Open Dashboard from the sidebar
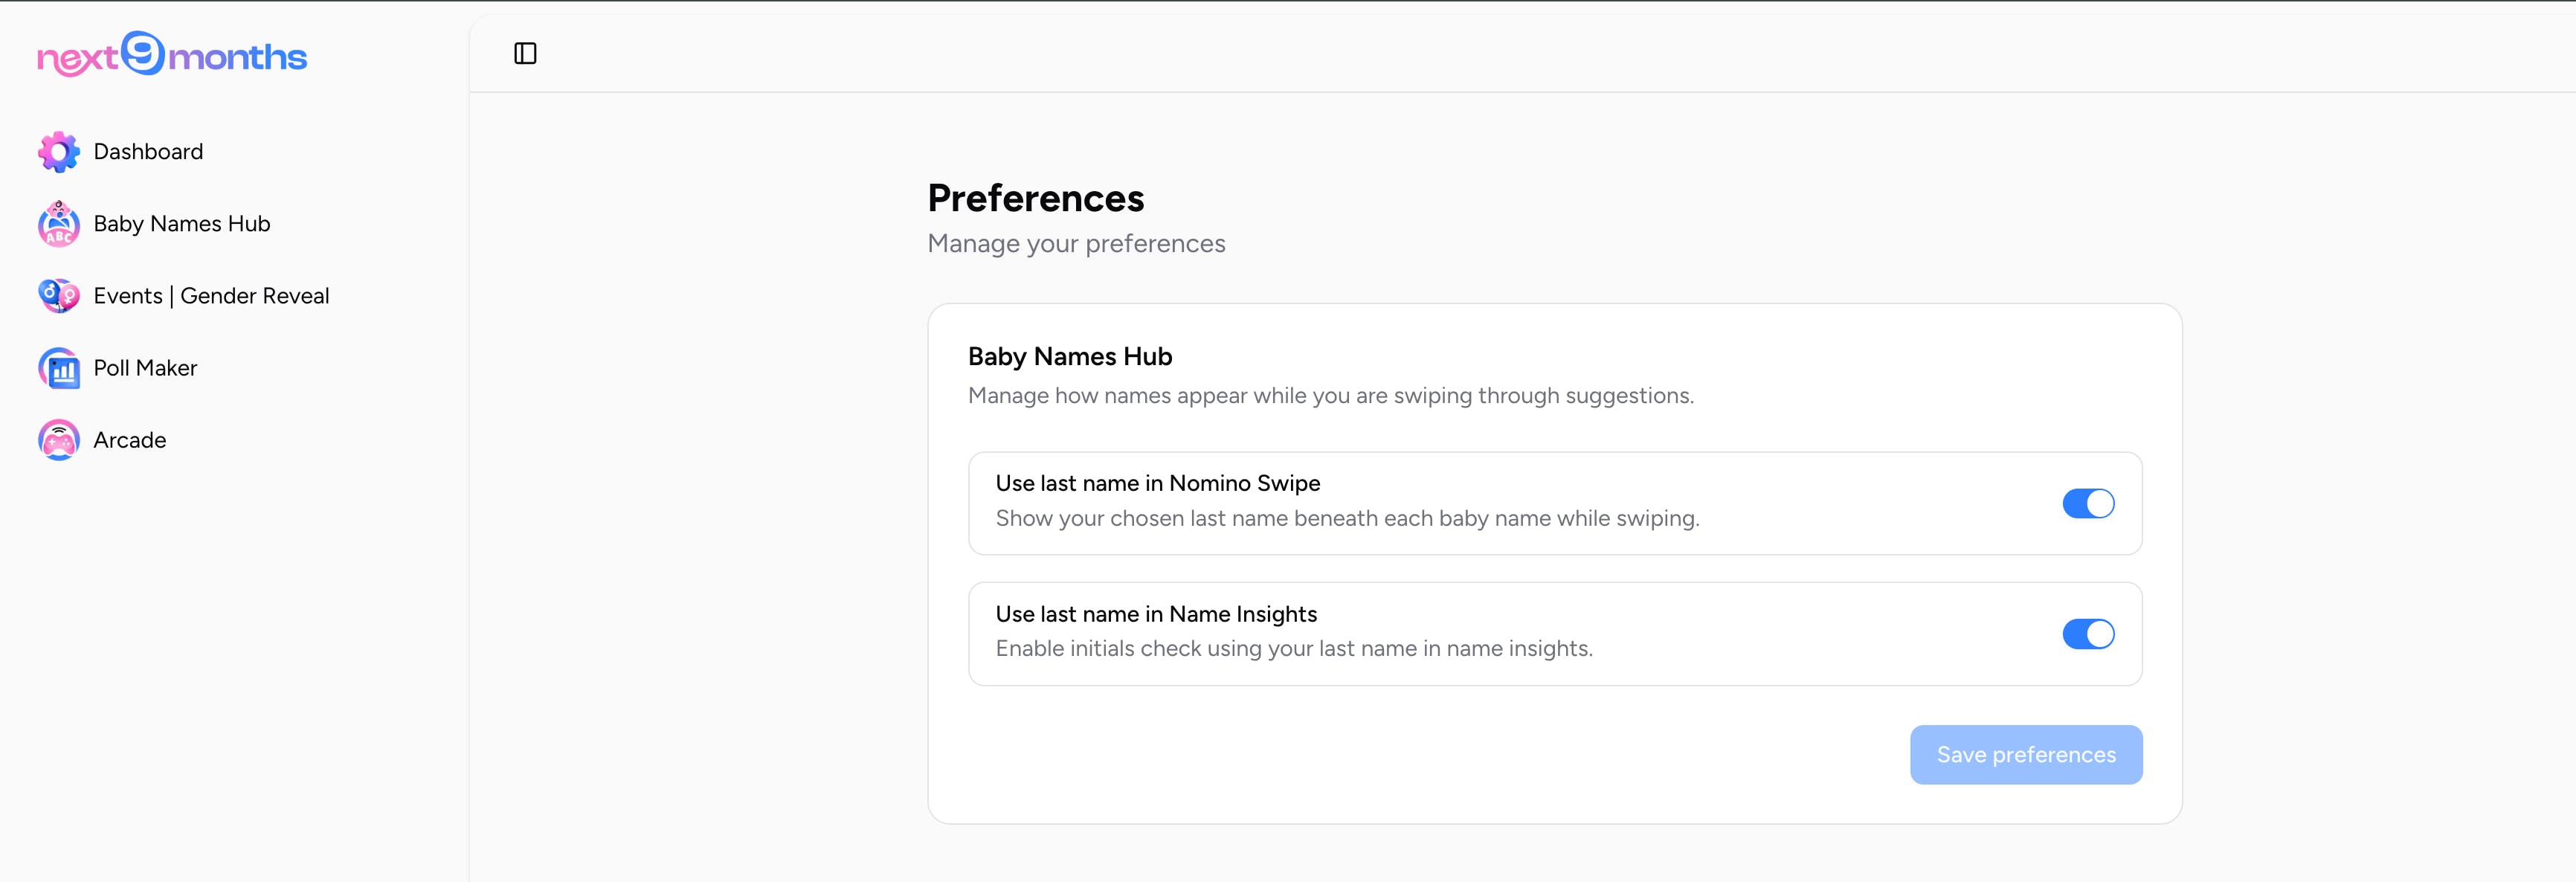The width and height of the screenshot is (2576, 882). 148,152
